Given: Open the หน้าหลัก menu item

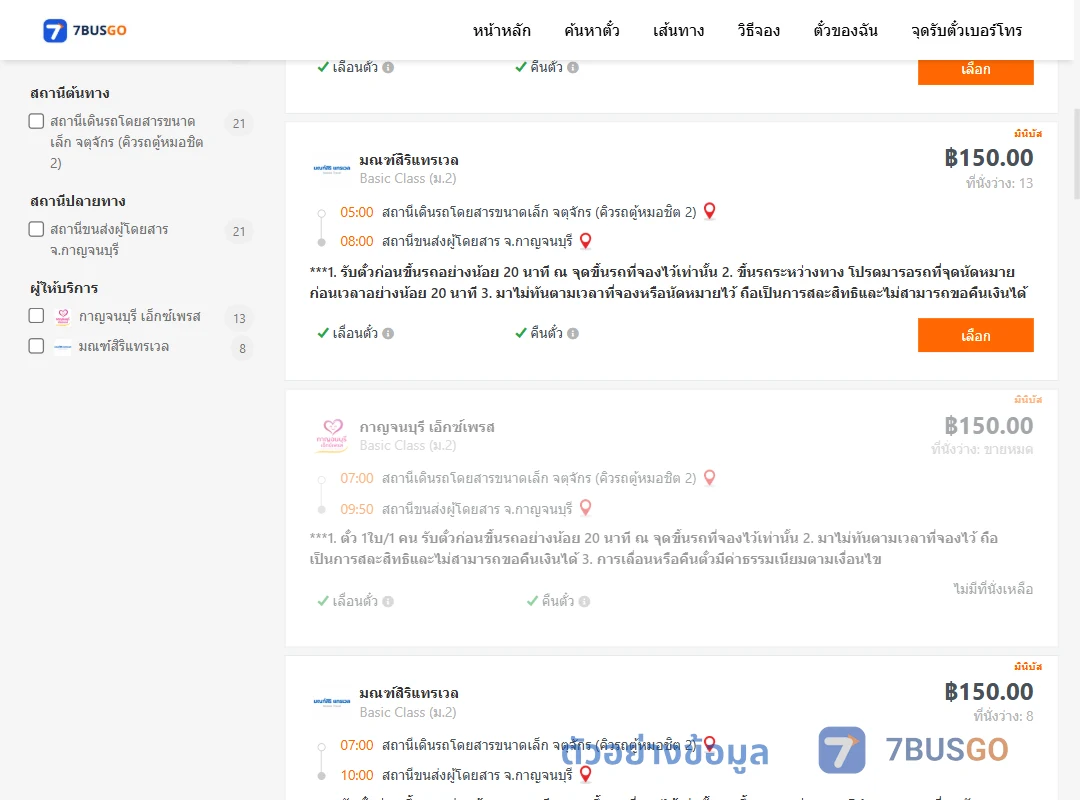Looking at the screenshot, I should (501, 30).
